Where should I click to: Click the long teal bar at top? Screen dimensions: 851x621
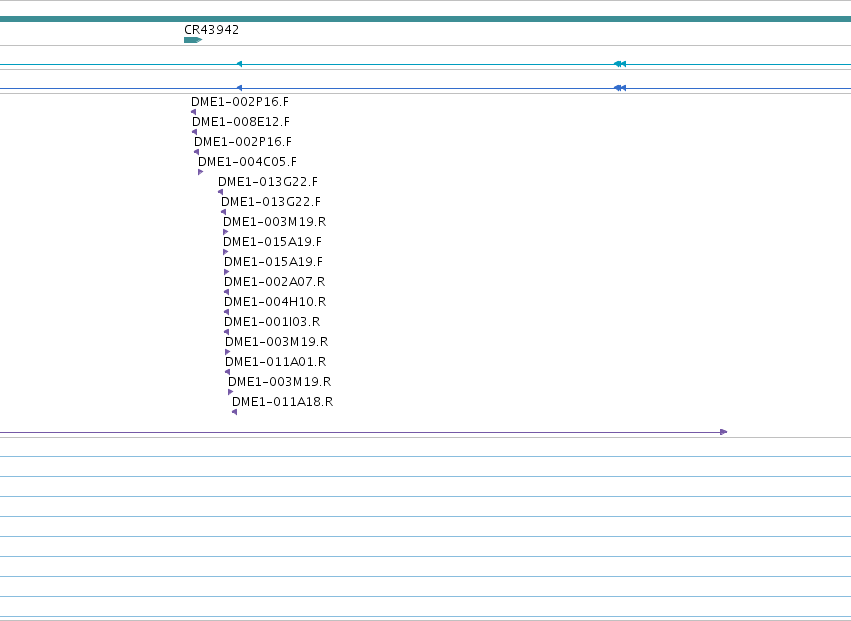click(426, 19)
